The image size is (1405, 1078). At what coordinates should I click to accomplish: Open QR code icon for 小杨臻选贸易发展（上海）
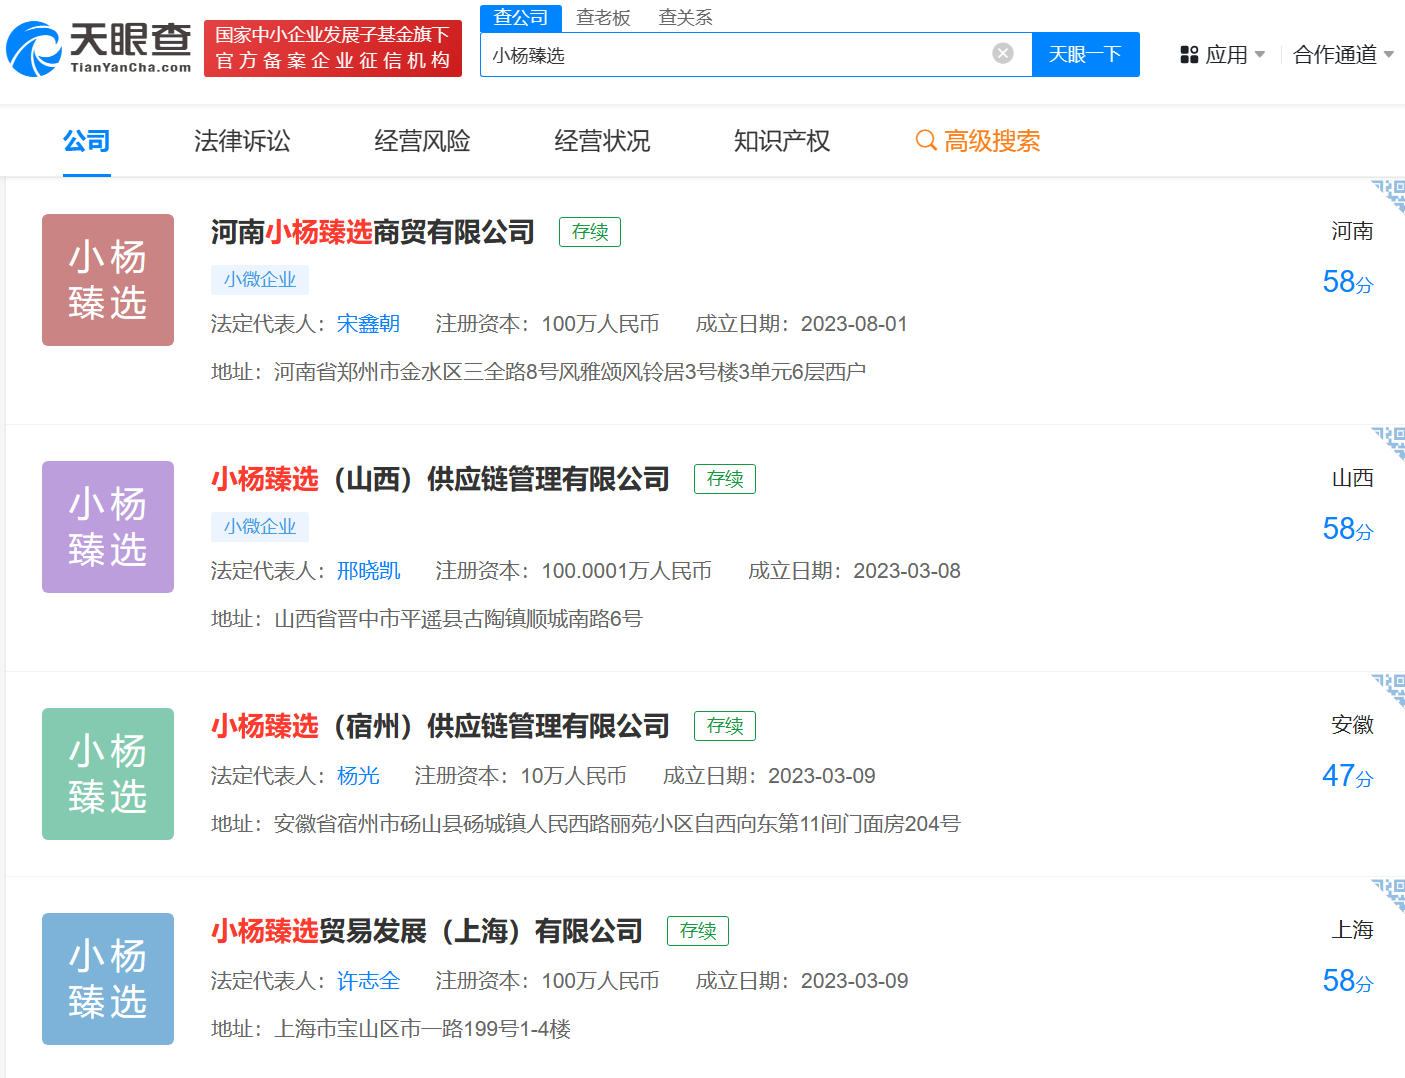coord(1388,894)
